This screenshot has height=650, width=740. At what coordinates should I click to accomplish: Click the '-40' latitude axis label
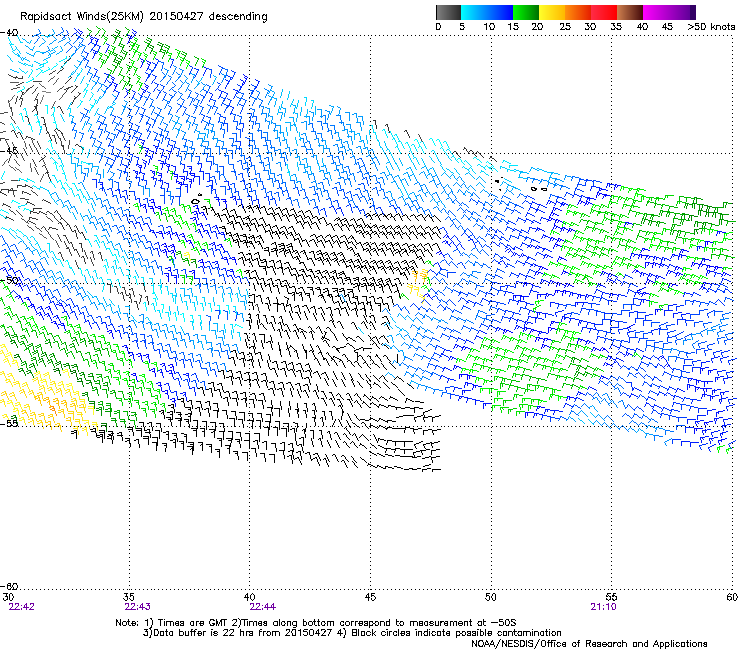pos(9,33)
